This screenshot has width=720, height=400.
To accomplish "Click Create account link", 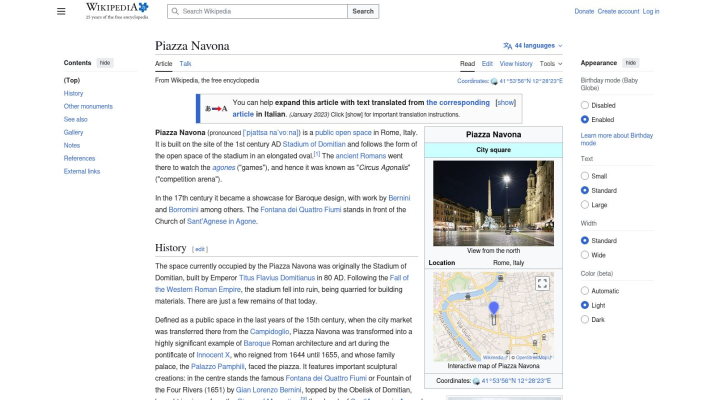I will pos(618,11).
